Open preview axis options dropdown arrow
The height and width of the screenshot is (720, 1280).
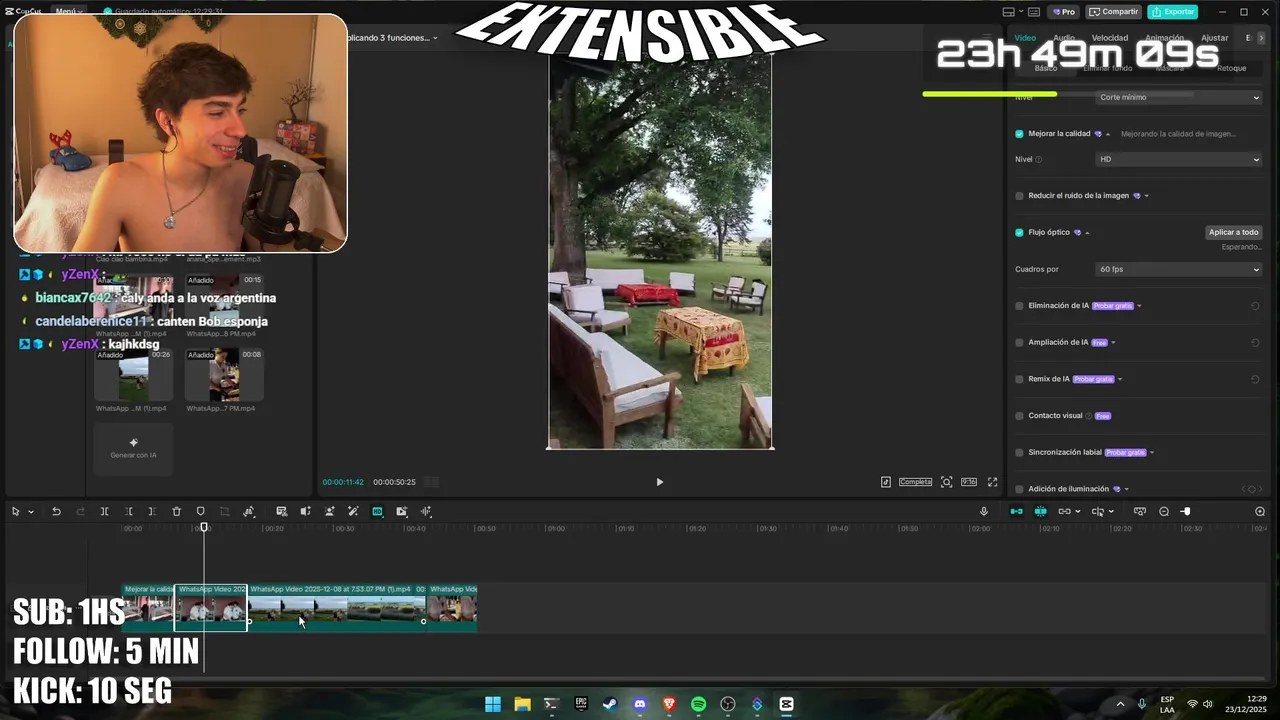[x=1111, y=512]
